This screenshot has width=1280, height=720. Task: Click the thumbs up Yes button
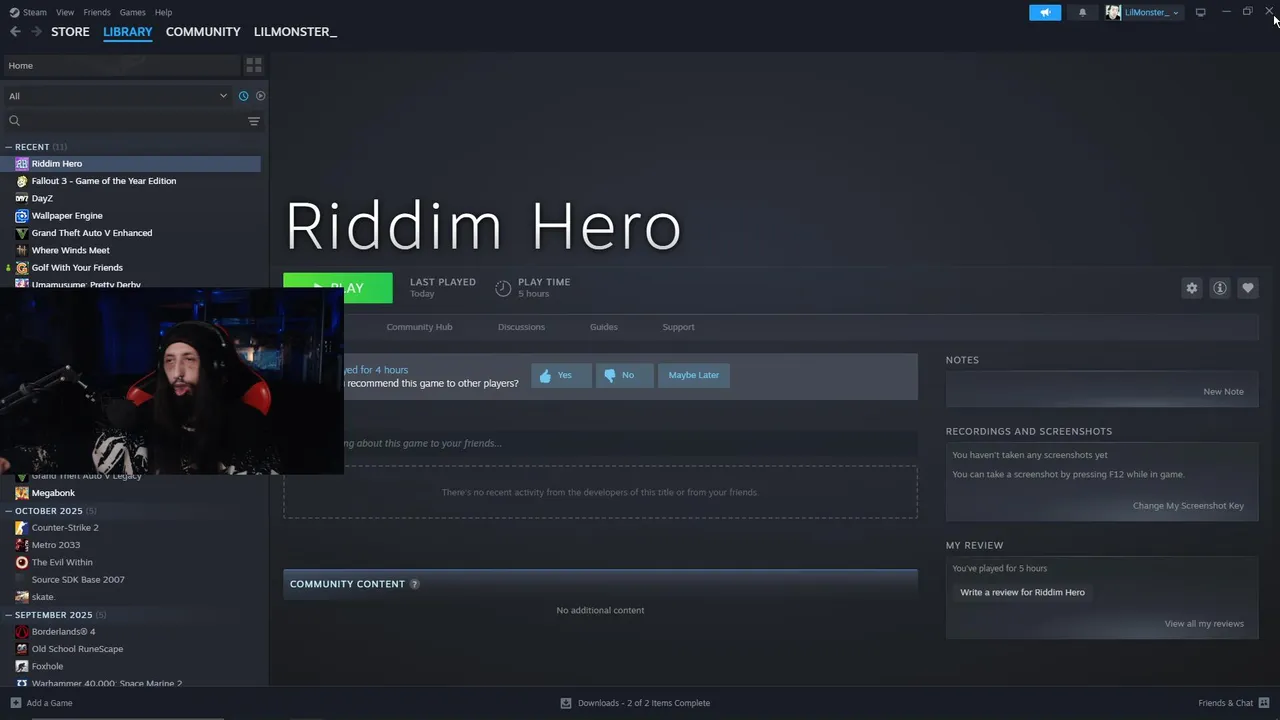tap(561, 375)
